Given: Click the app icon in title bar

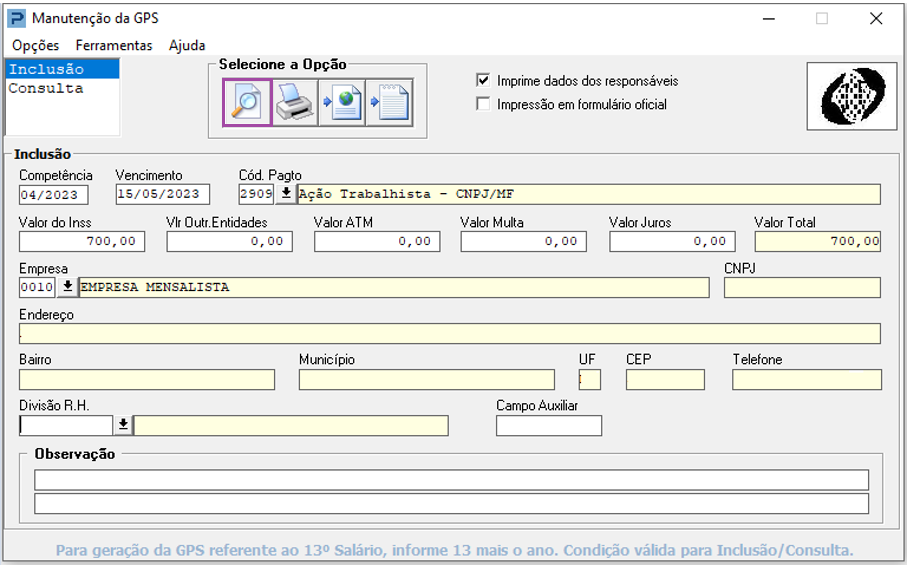Looking at the screenshot, I should [x=16, y=19].
